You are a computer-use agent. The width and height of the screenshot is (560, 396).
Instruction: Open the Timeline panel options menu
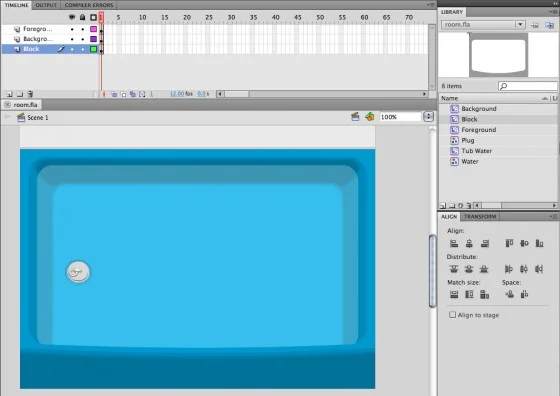[431, 5]
